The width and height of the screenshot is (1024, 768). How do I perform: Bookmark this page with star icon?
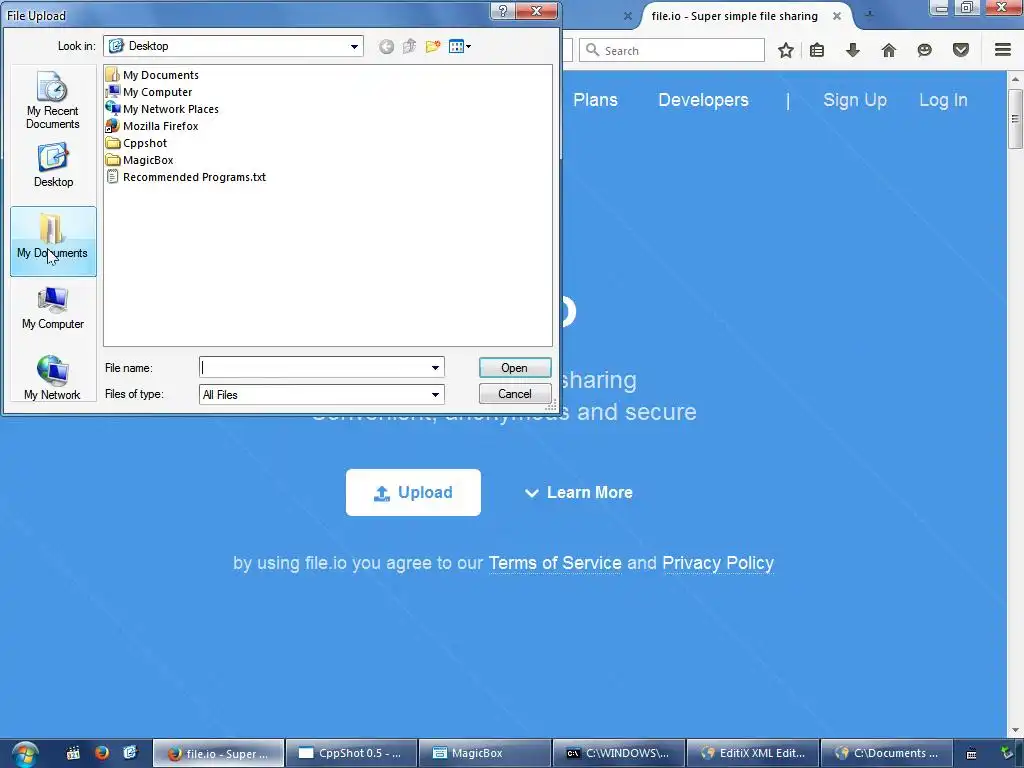point(786,50)
